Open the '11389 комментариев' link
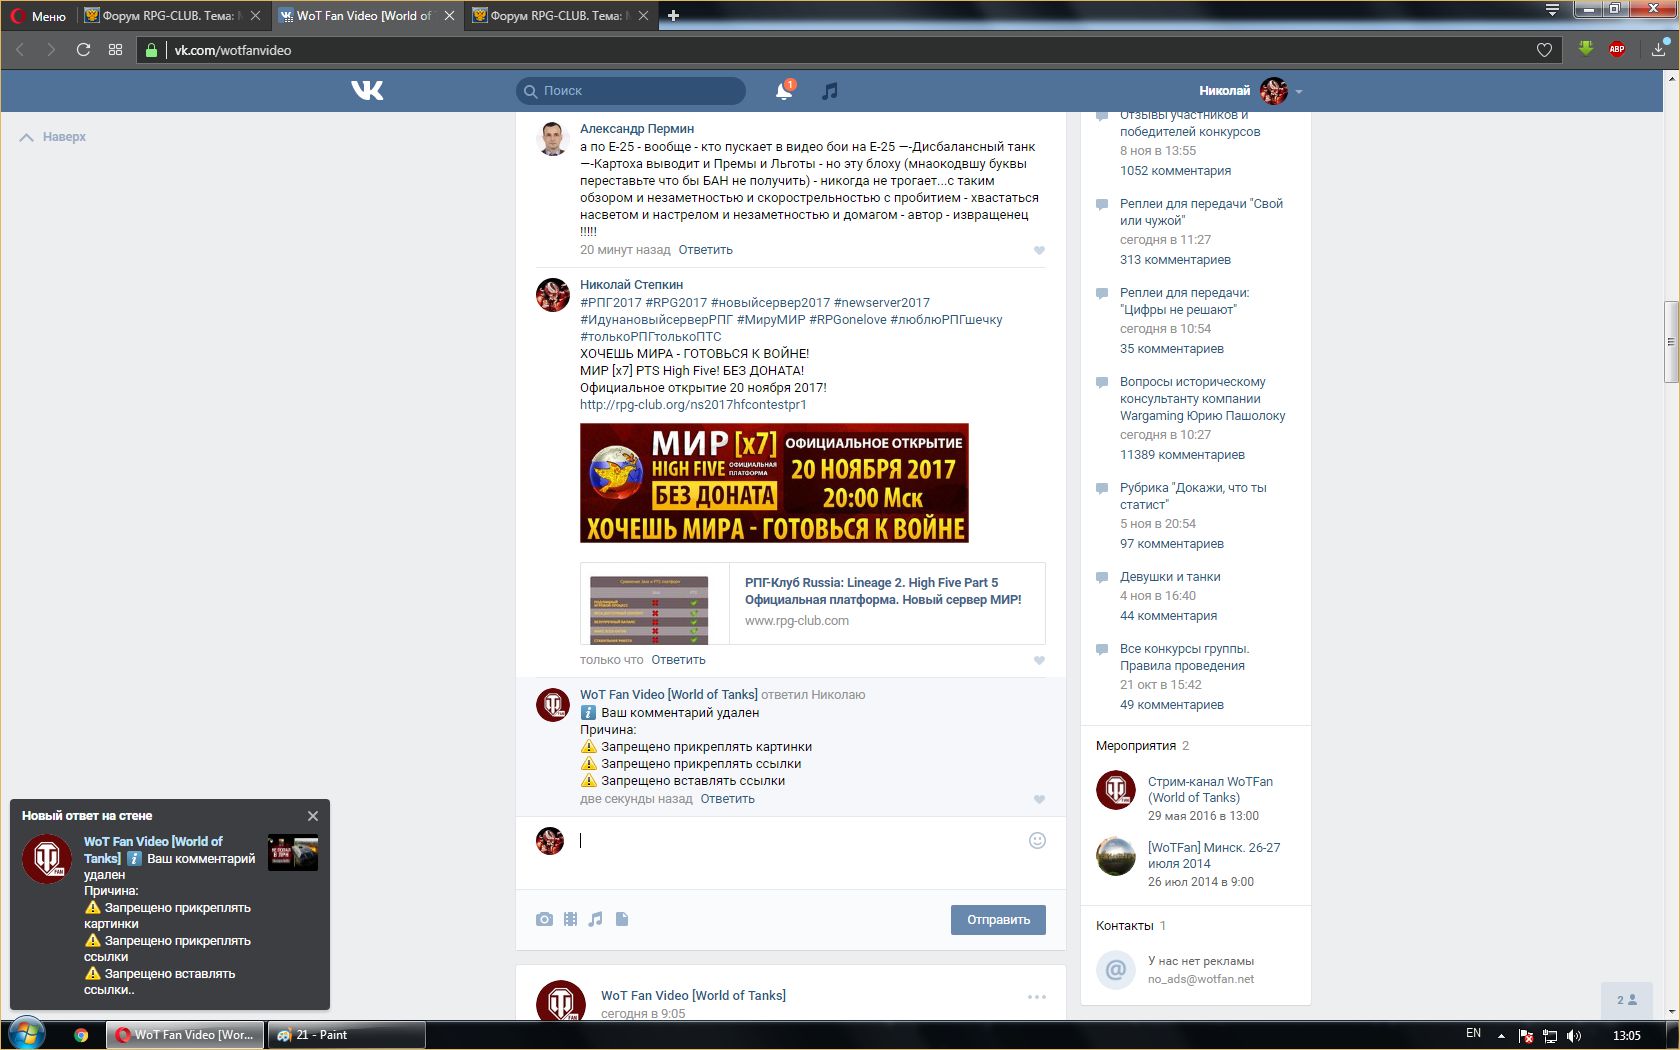This screenshot has width=1680, height=1050. pyautogui.click(x=1182, y=455)
